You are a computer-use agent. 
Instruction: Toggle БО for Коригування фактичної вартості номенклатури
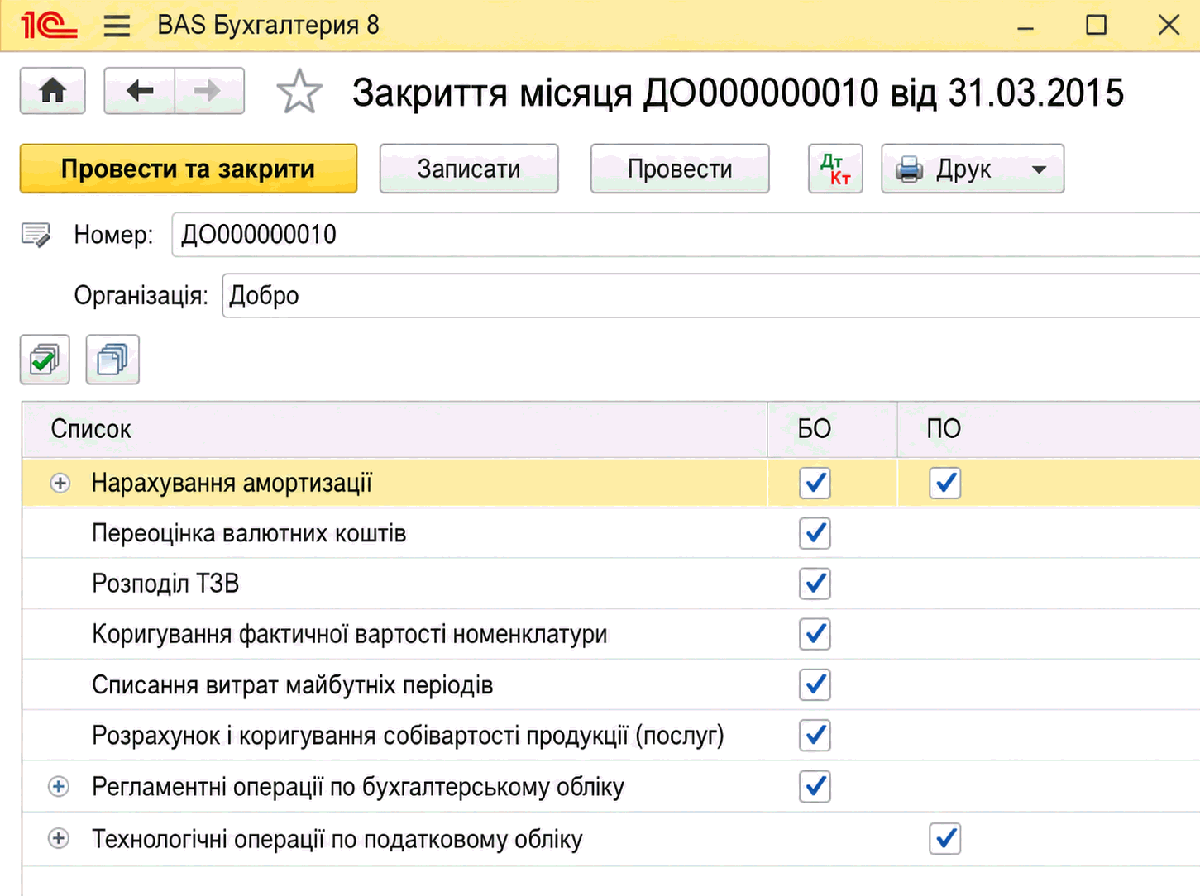(815, 634)
